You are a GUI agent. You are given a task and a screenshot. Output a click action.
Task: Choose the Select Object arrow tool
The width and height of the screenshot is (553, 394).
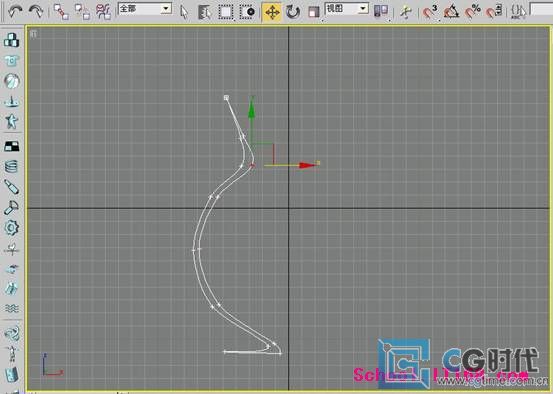pyautogui.click(x=184, y=12)
